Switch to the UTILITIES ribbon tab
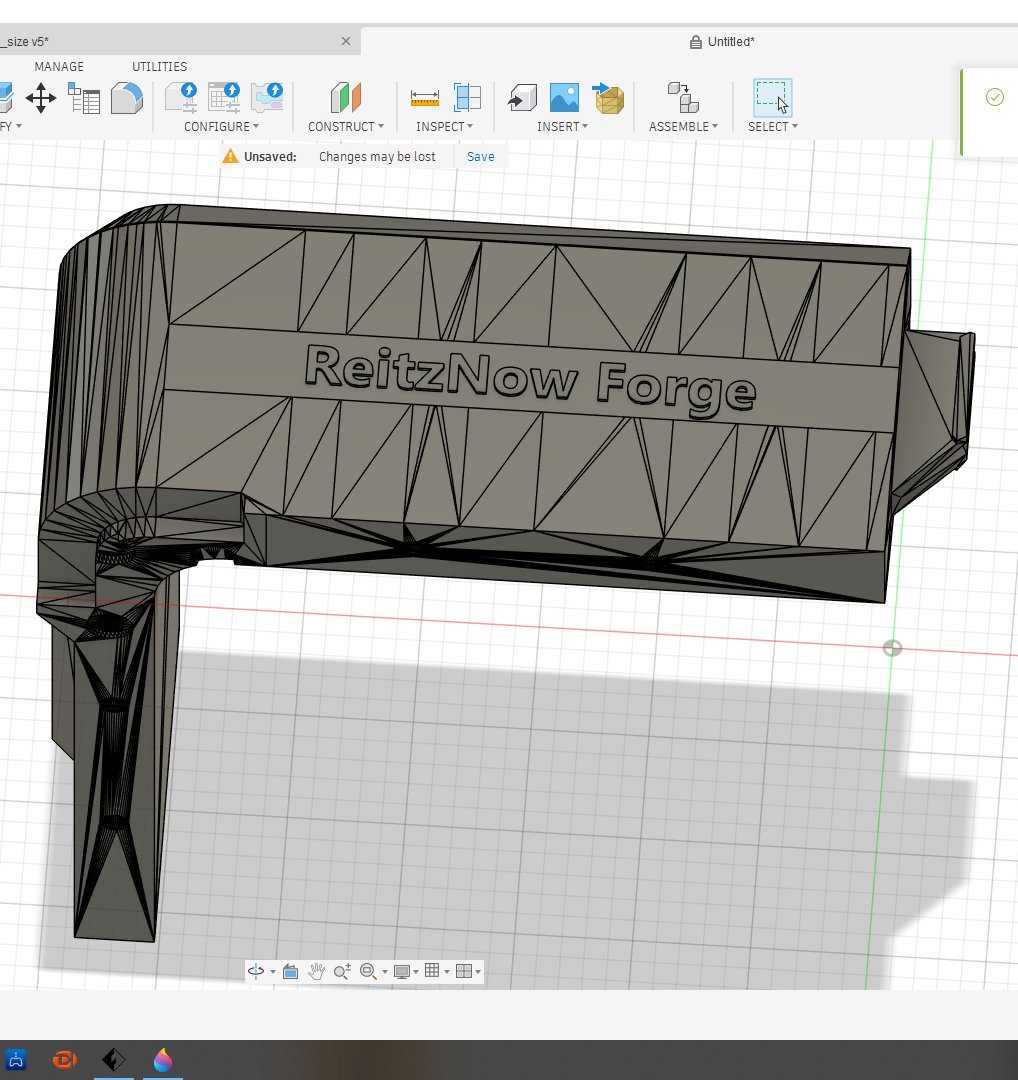This screenshot has width=1018, height=1080. (159, 67)
